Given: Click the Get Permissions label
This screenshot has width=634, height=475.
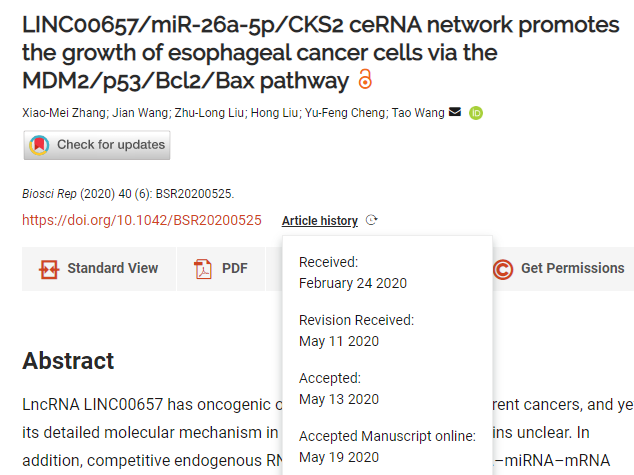Looking at the screenshot, I should (573, 268).
